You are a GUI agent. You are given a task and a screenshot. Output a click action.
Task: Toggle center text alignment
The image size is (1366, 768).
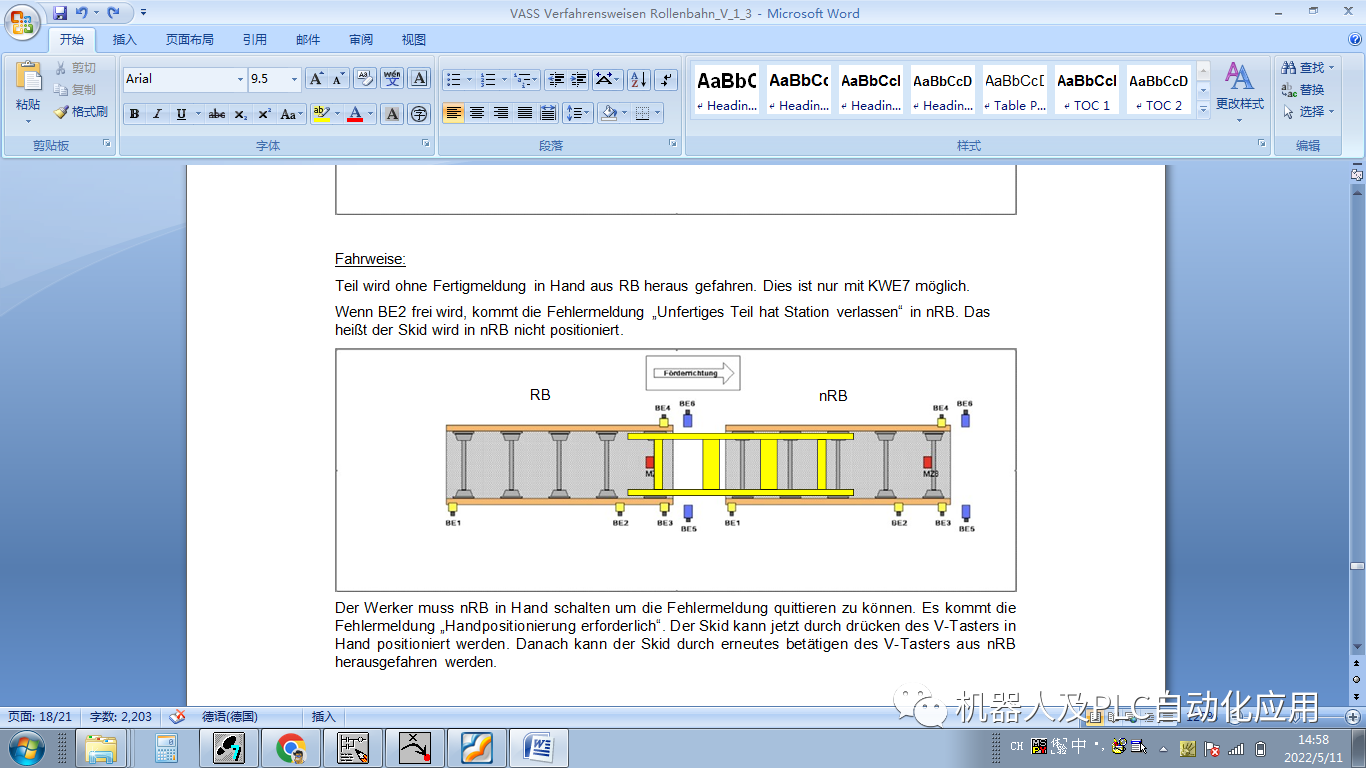point(477,113)
